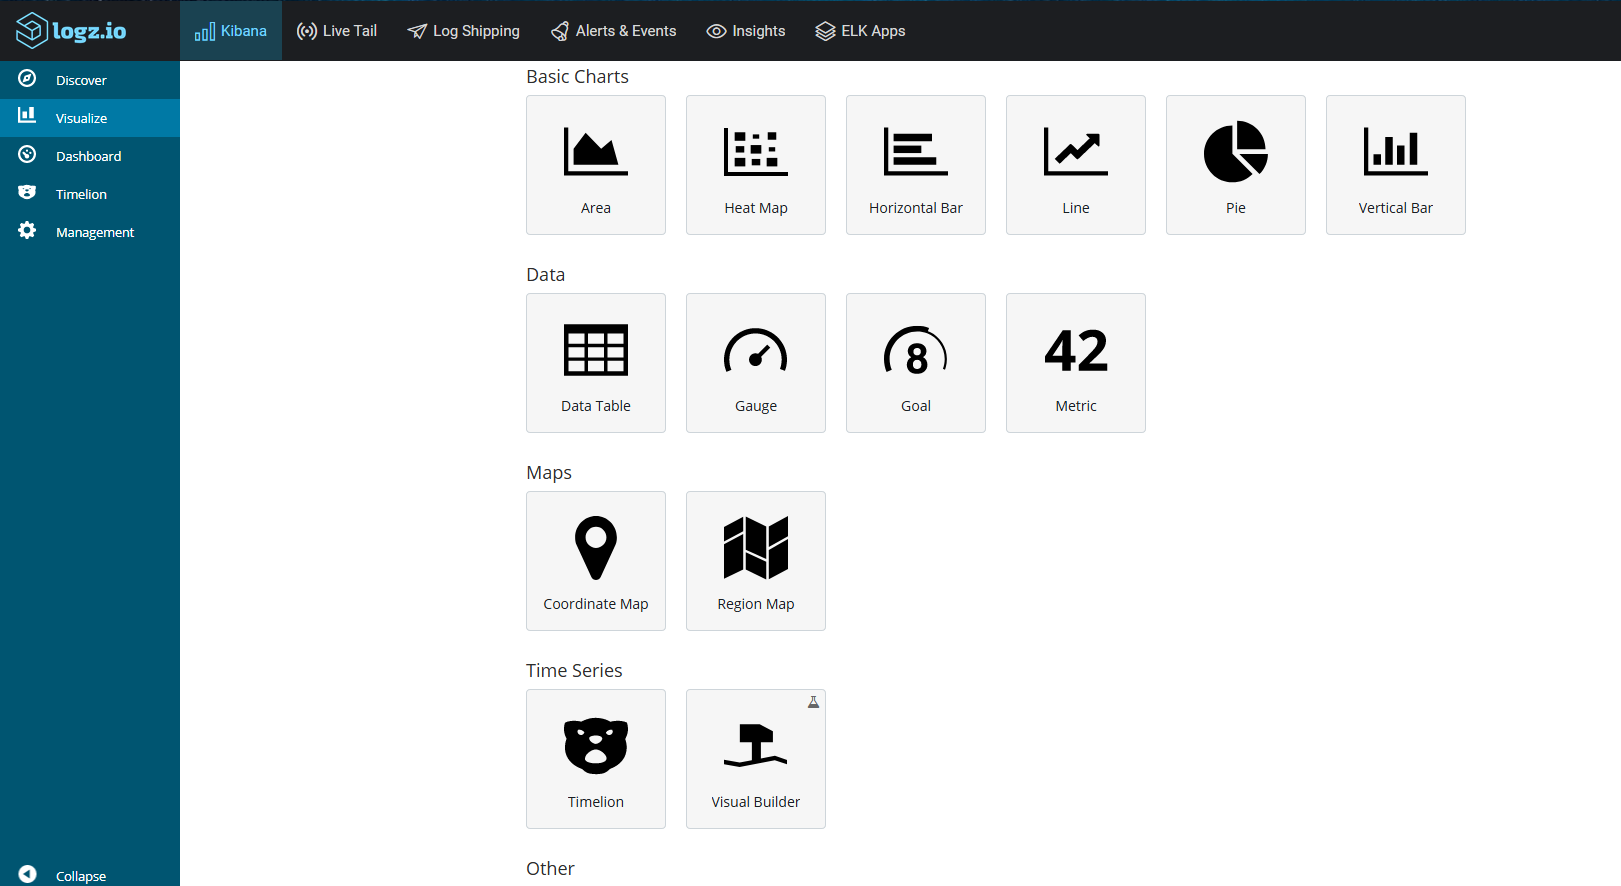Click the Visual Builder card label

[x=756, y=802]
